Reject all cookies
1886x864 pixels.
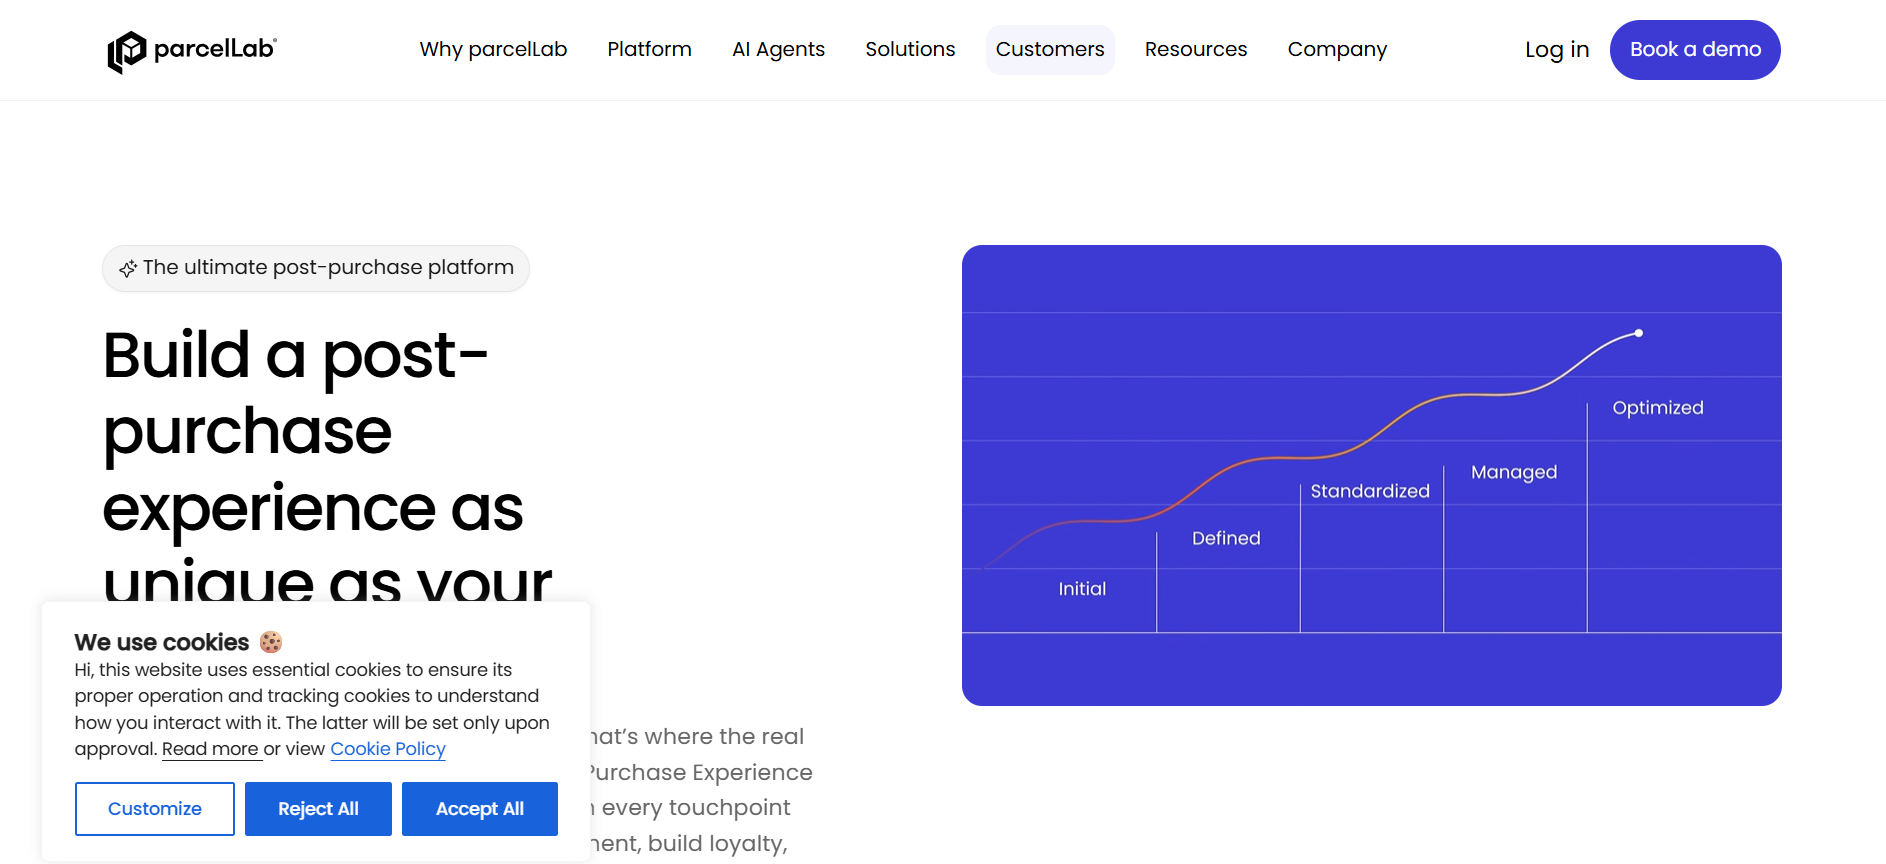(318, 809)
